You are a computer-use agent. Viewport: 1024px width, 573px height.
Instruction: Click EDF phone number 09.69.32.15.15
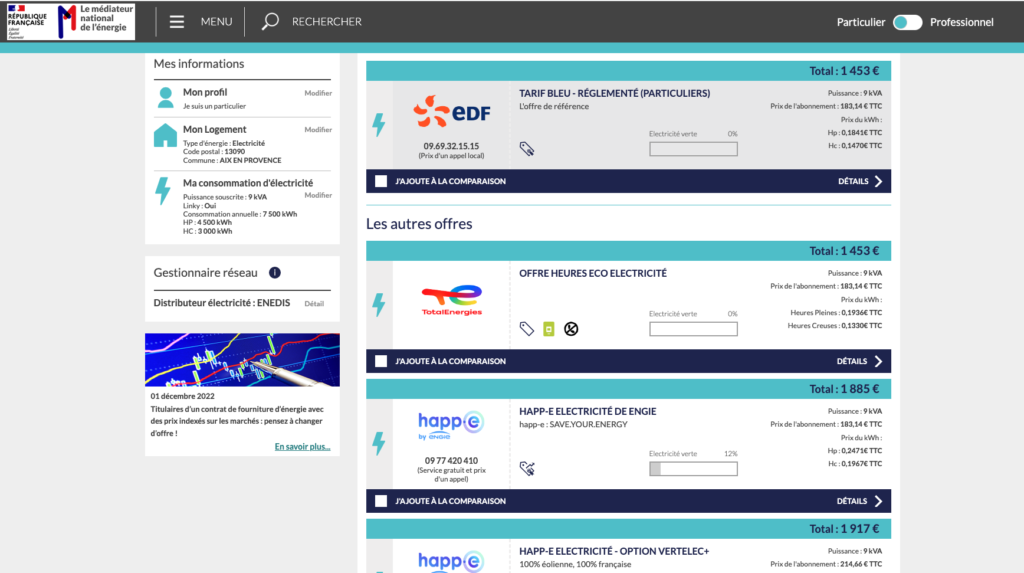pos(451,146)
